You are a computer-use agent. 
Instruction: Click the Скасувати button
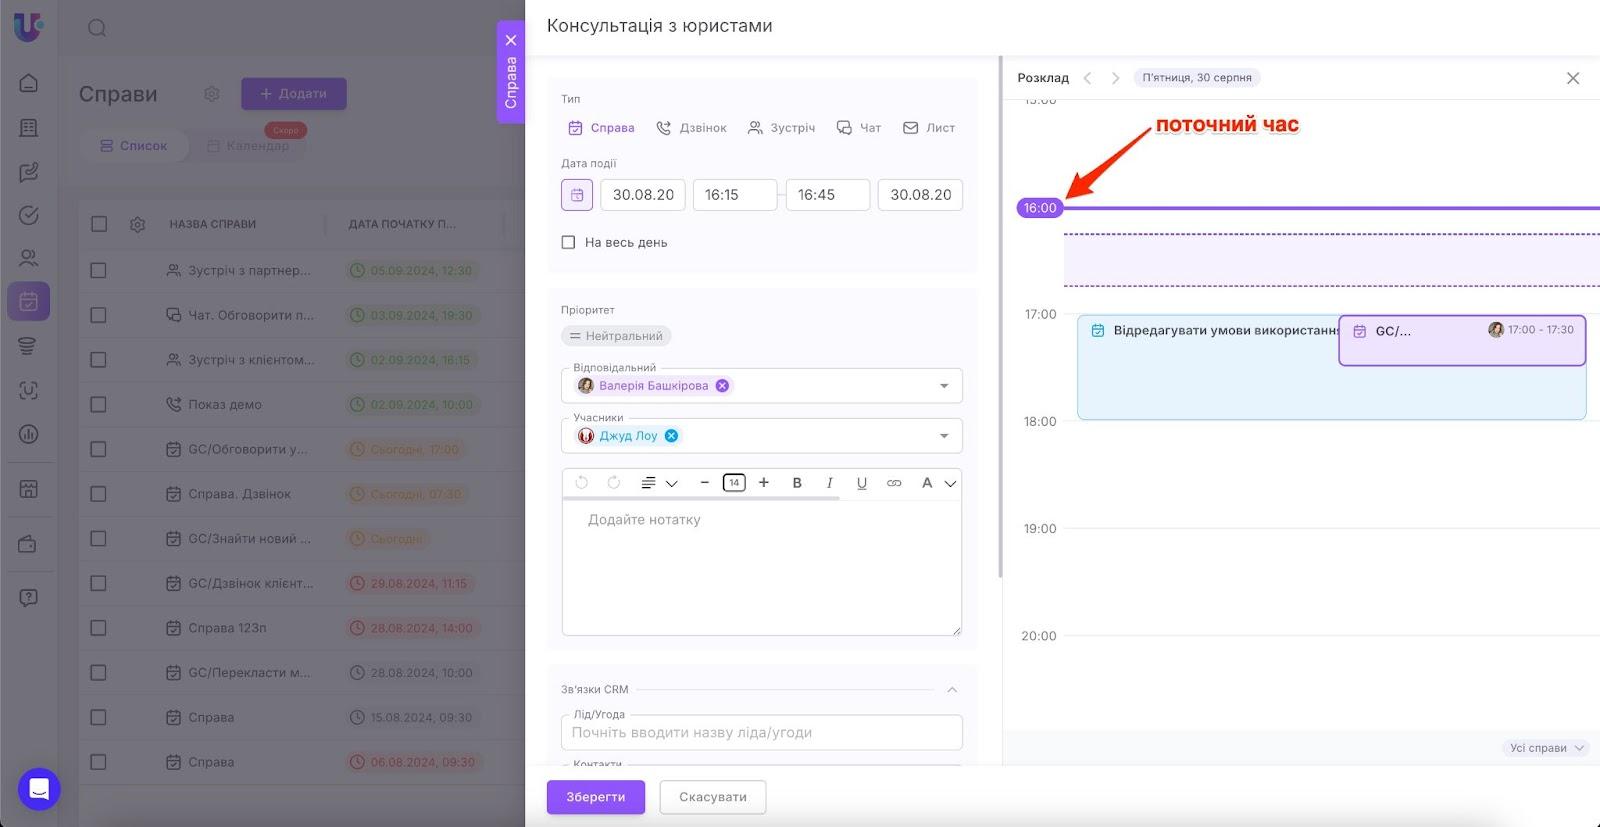713,797
